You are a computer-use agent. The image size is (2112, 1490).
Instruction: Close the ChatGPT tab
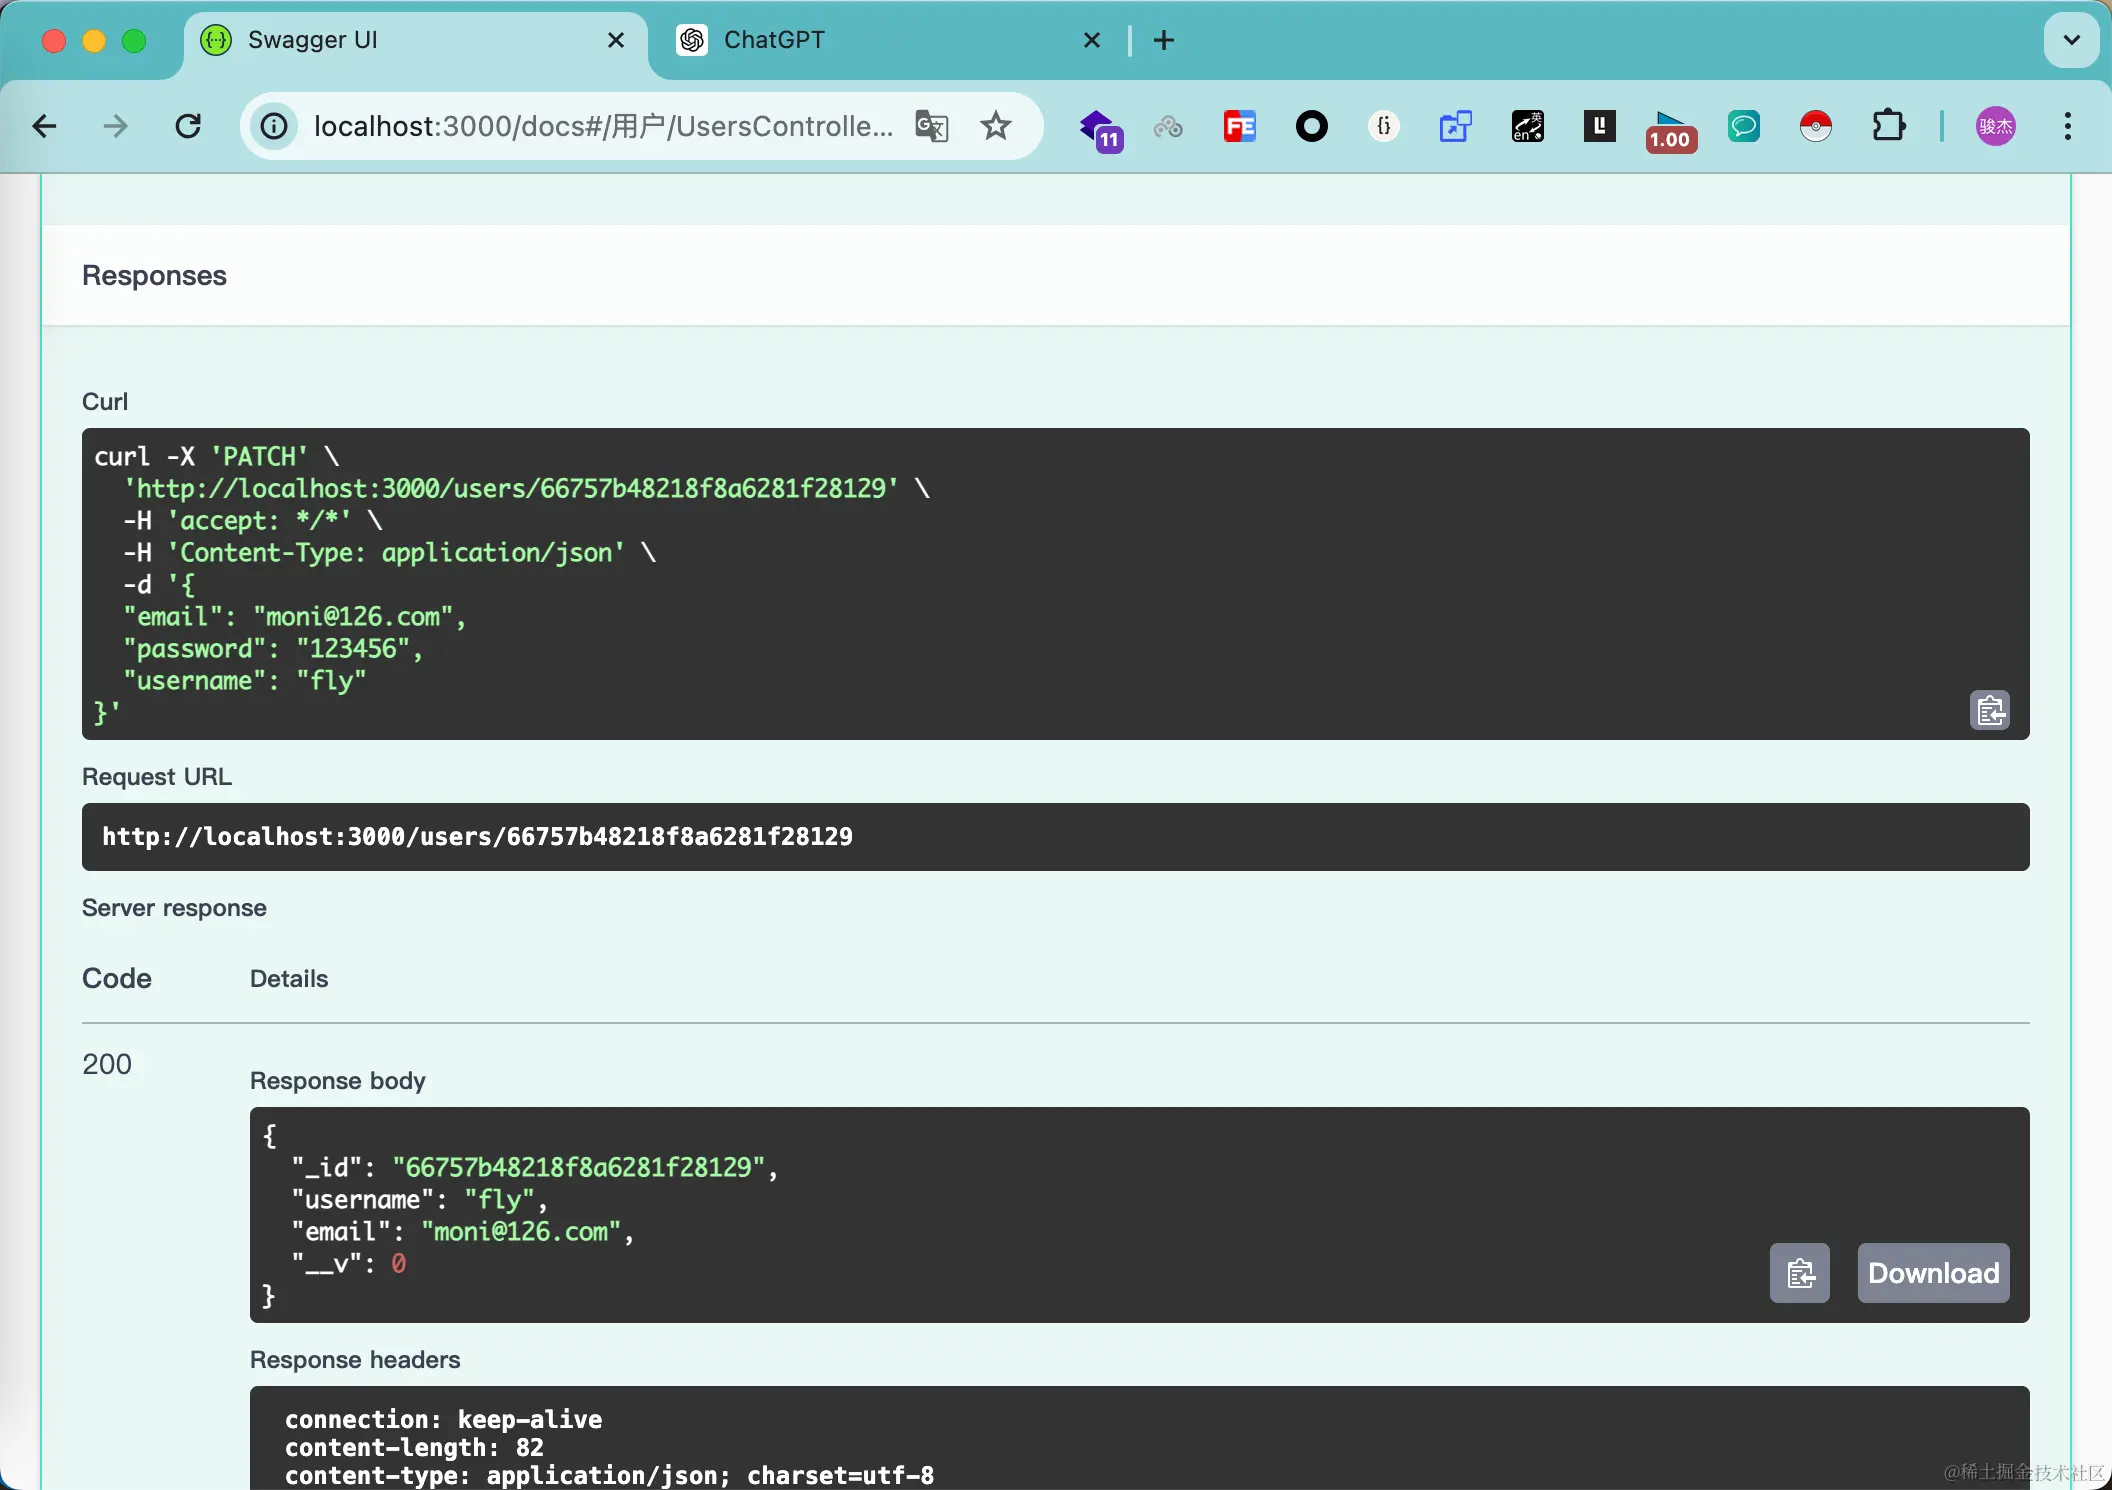(1092, 40)
